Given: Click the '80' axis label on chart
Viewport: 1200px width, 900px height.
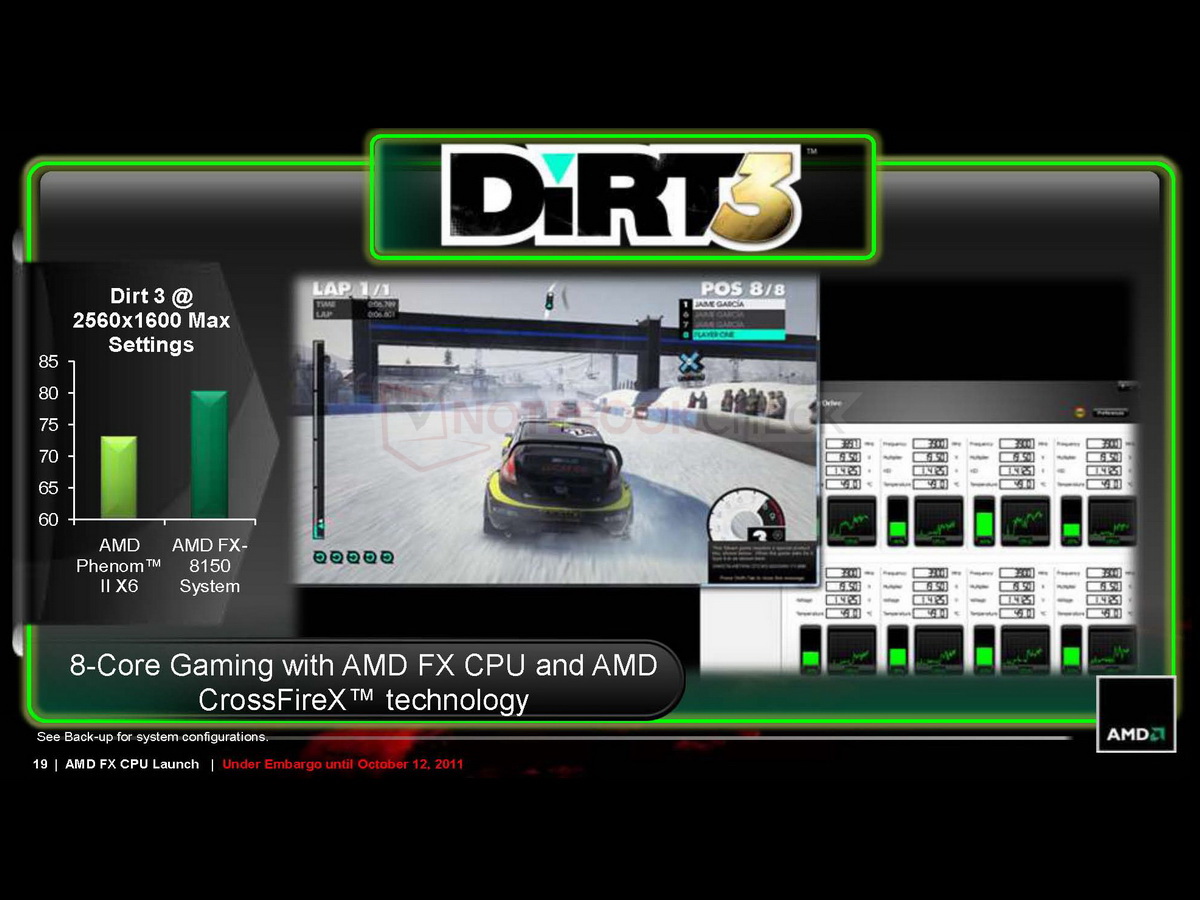Looking at the screenshot, I should click(x=49, y=393).
